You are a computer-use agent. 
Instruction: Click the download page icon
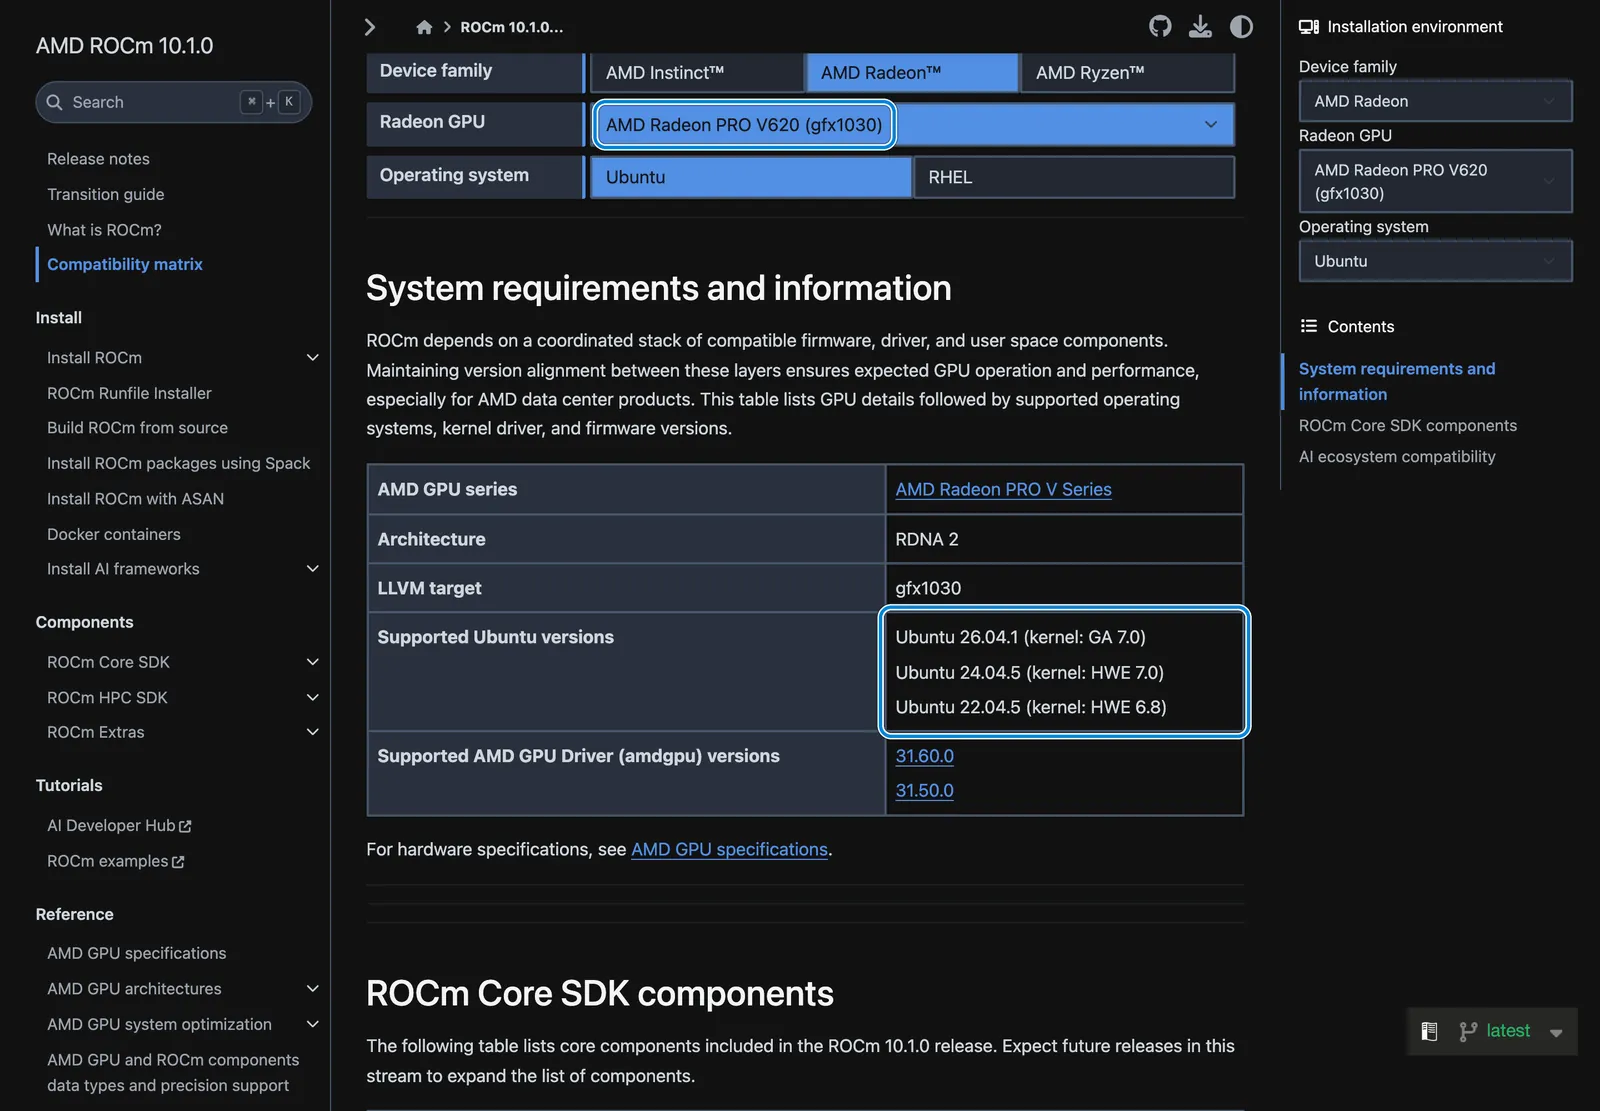[x=1200, y=27]
